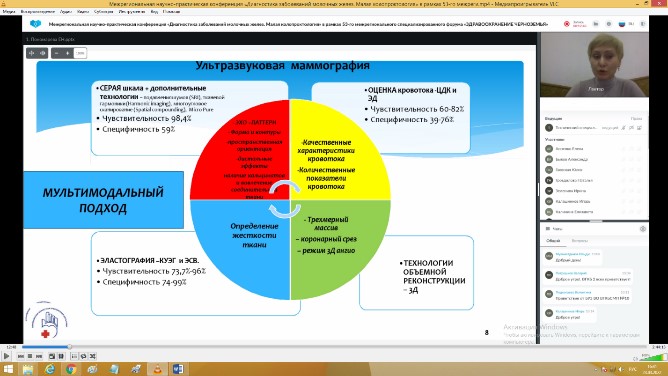Open Google Chrome from the taskbar
The height and width of the screenshot is (376, 668).
tap(71, 369)
